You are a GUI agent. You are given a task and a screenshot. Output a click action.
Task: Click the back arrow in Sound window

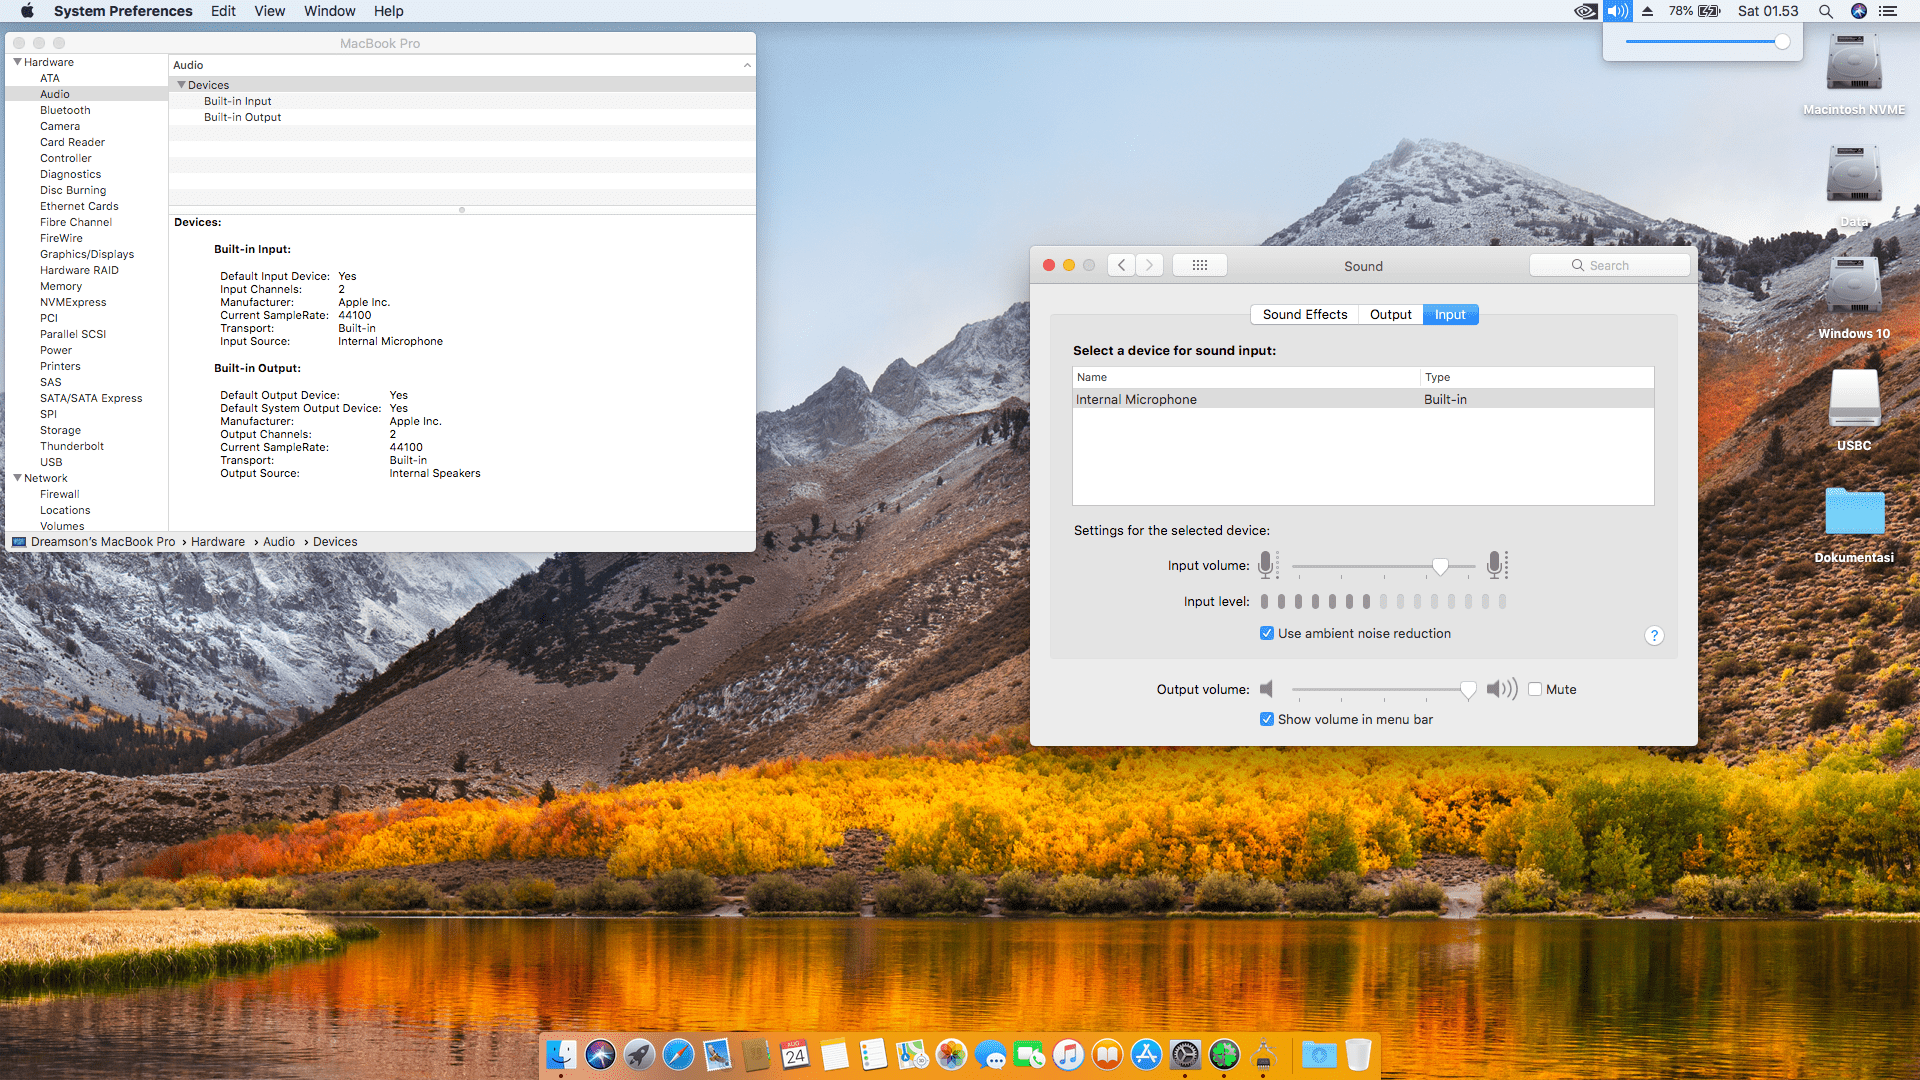pos(1122,265)
